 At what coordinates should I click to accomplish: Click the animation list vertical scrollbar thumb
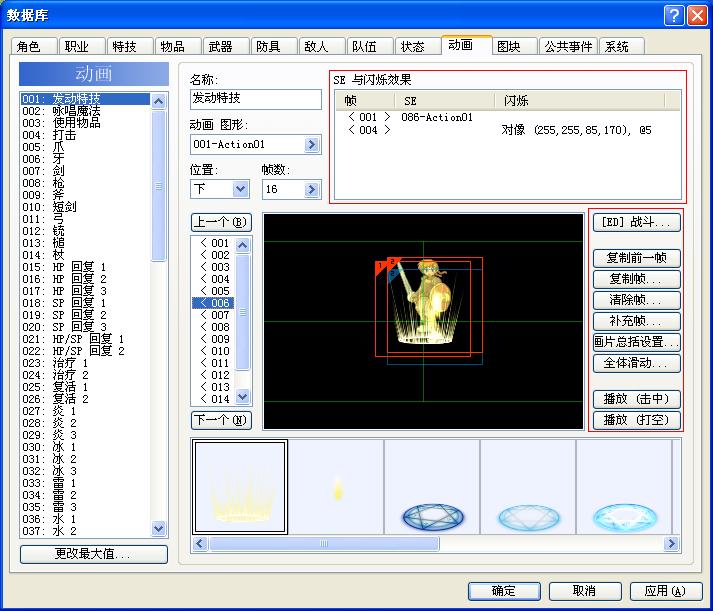(x=158, y=185)
